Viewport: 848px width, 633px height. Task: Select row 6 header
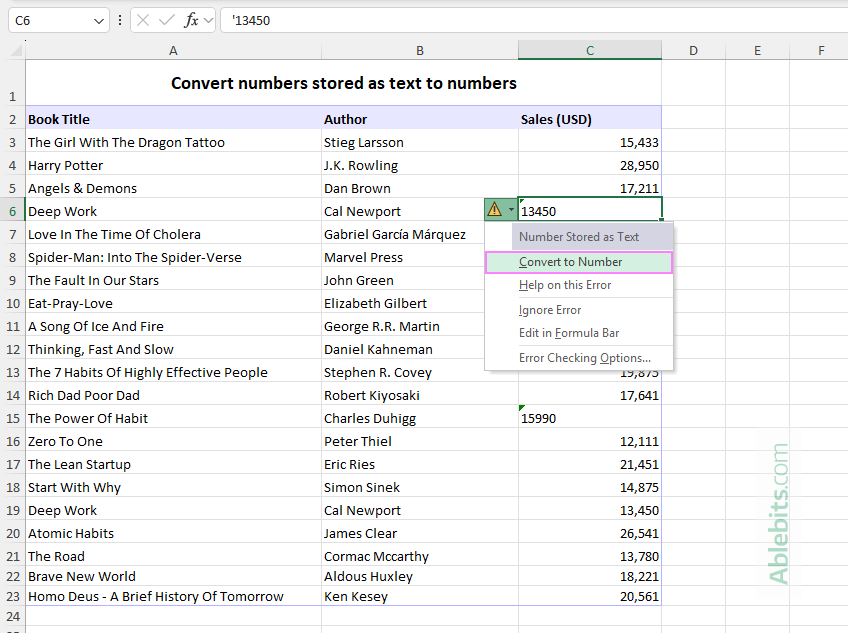click(x=12, y=212)
